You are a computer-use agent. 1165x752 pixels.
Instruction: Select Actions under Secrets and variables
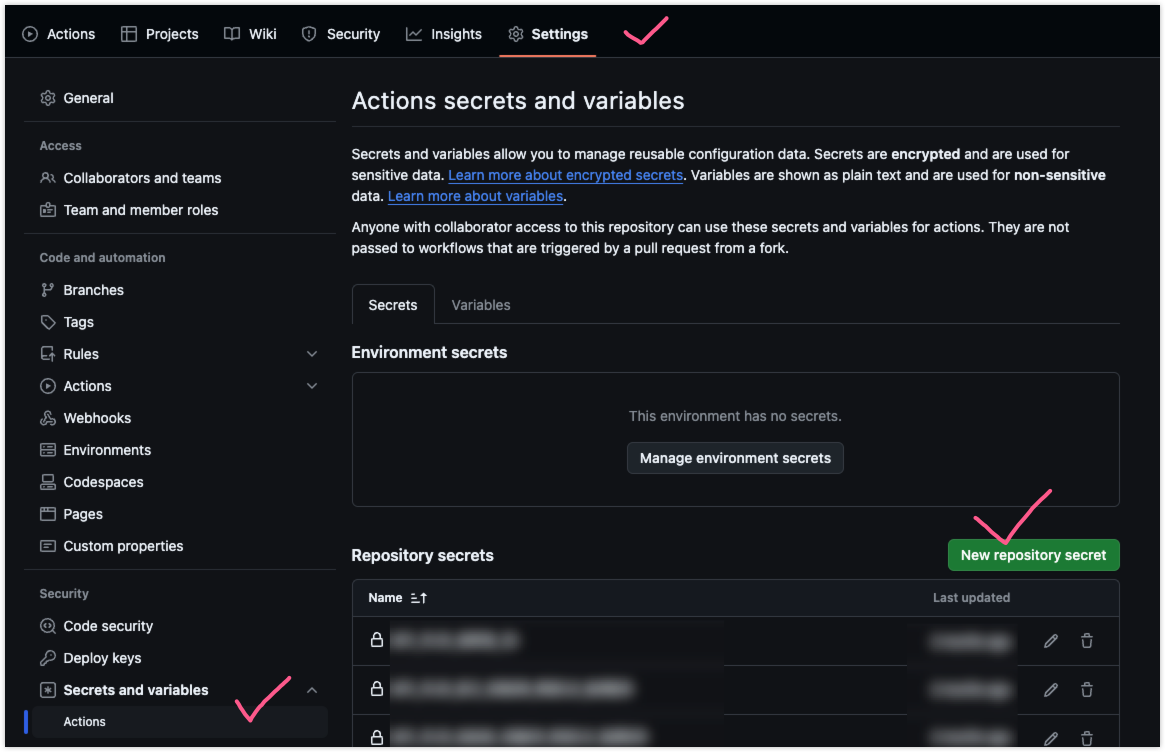point(180,722)
